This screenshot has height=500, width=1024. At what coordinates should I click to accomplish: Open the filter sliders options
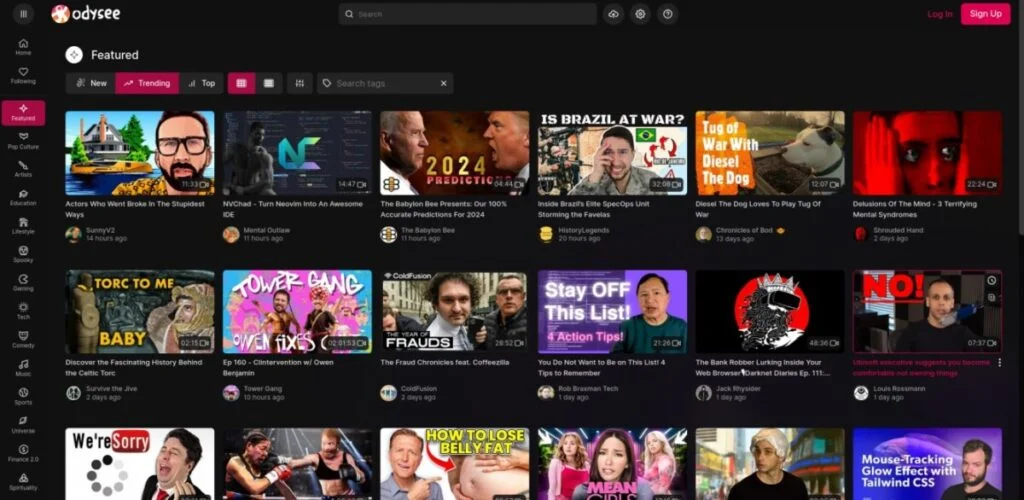pos(299,83)
